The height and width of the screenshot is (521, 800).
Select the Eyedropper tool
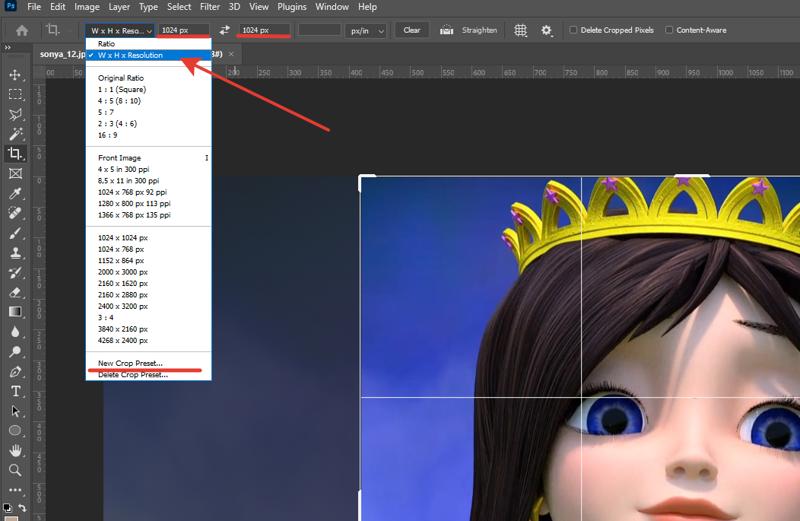15,193
